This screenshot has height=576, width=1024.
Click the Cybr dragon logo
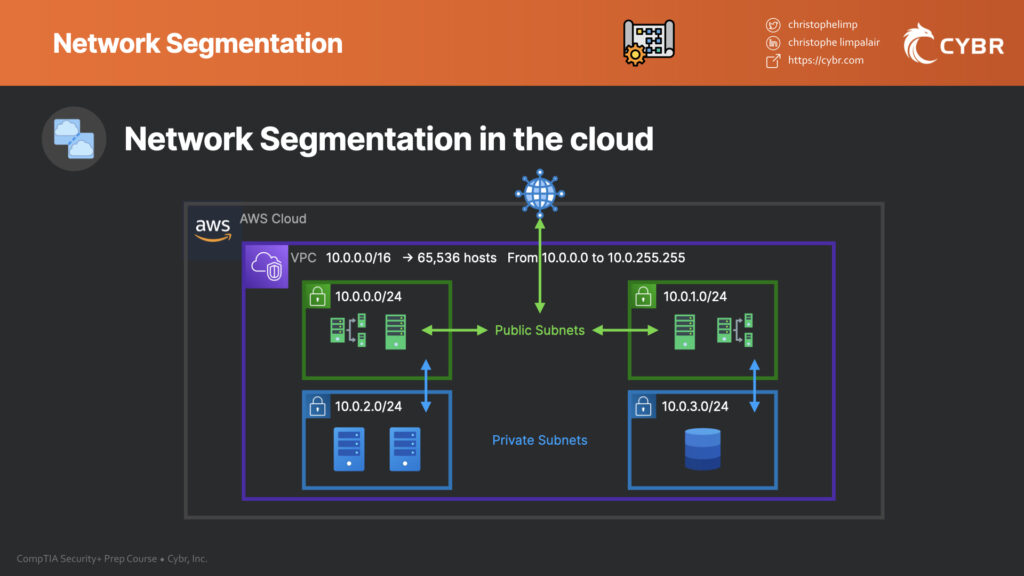click(x=919, y=44)
